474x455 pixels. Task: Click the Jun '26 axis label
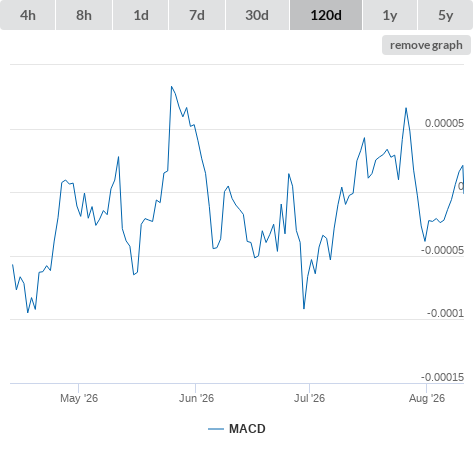(x=196, y=398)
